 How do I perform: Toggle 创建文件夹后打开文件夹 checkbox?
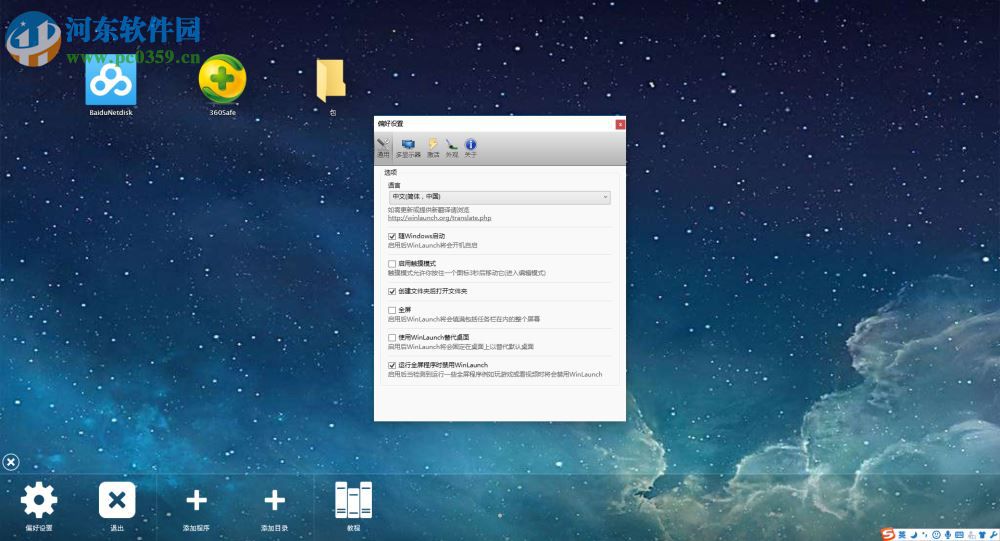(392, 292)
